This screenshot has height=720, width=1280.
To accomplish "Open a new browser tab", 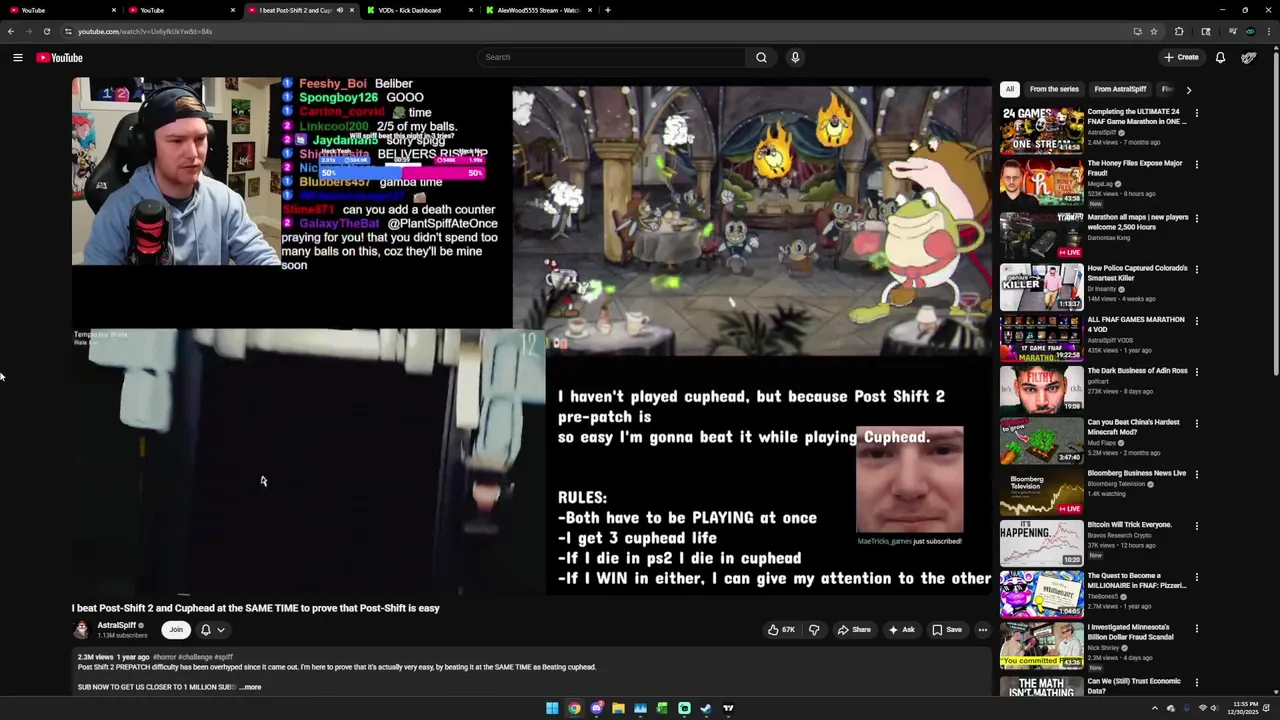I will 607,10.
